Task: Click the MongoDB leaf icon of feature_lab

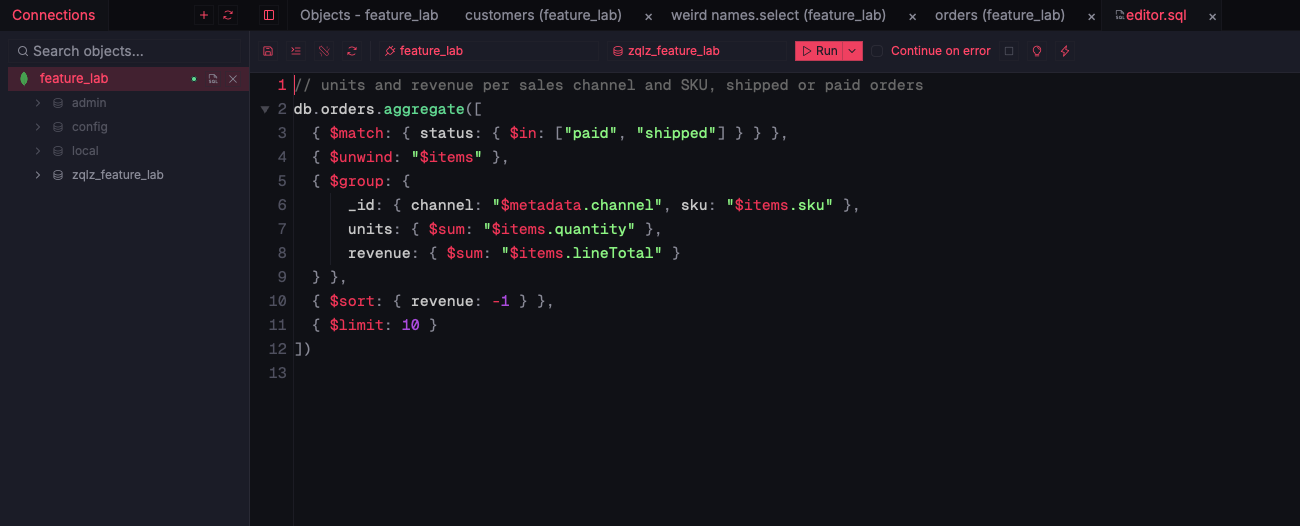Action: coord(24,79)
